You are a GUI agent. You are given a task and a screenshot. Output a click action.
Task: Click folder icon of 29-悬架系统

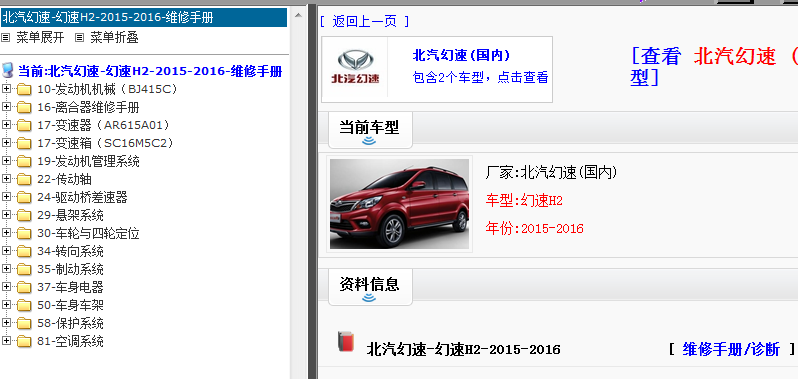pyautogui.click(x=24, y=216)
